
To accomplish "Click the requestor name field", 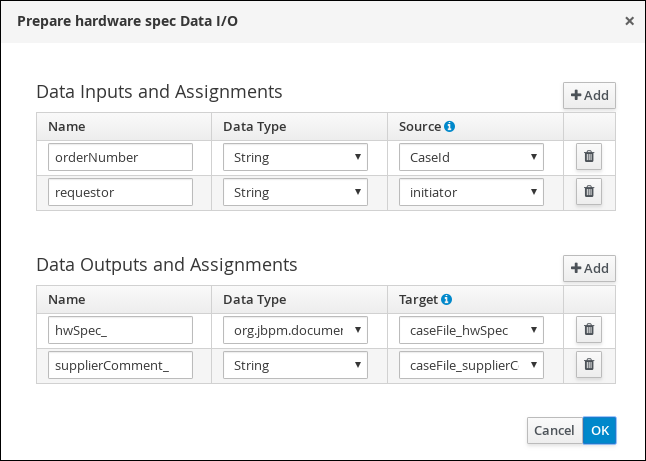I will click(x=120, y=192).
